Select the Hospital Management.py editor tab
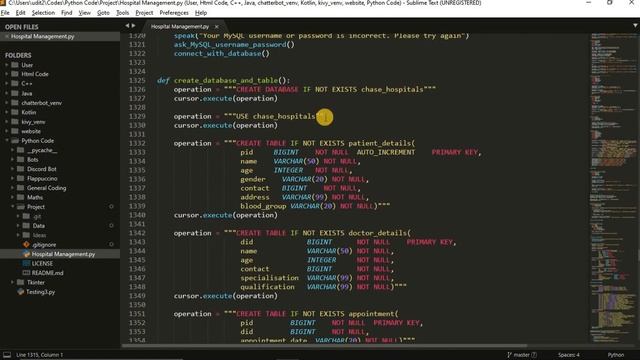640x360 pixels. coord(180,27)
